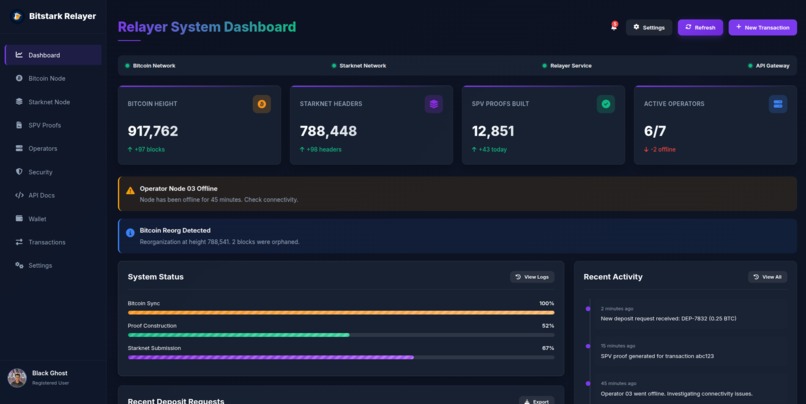This screenshot has width=806, height=404.
Task: Click the Bitcoin Height coin icon
Action: (x=262, y=104)
